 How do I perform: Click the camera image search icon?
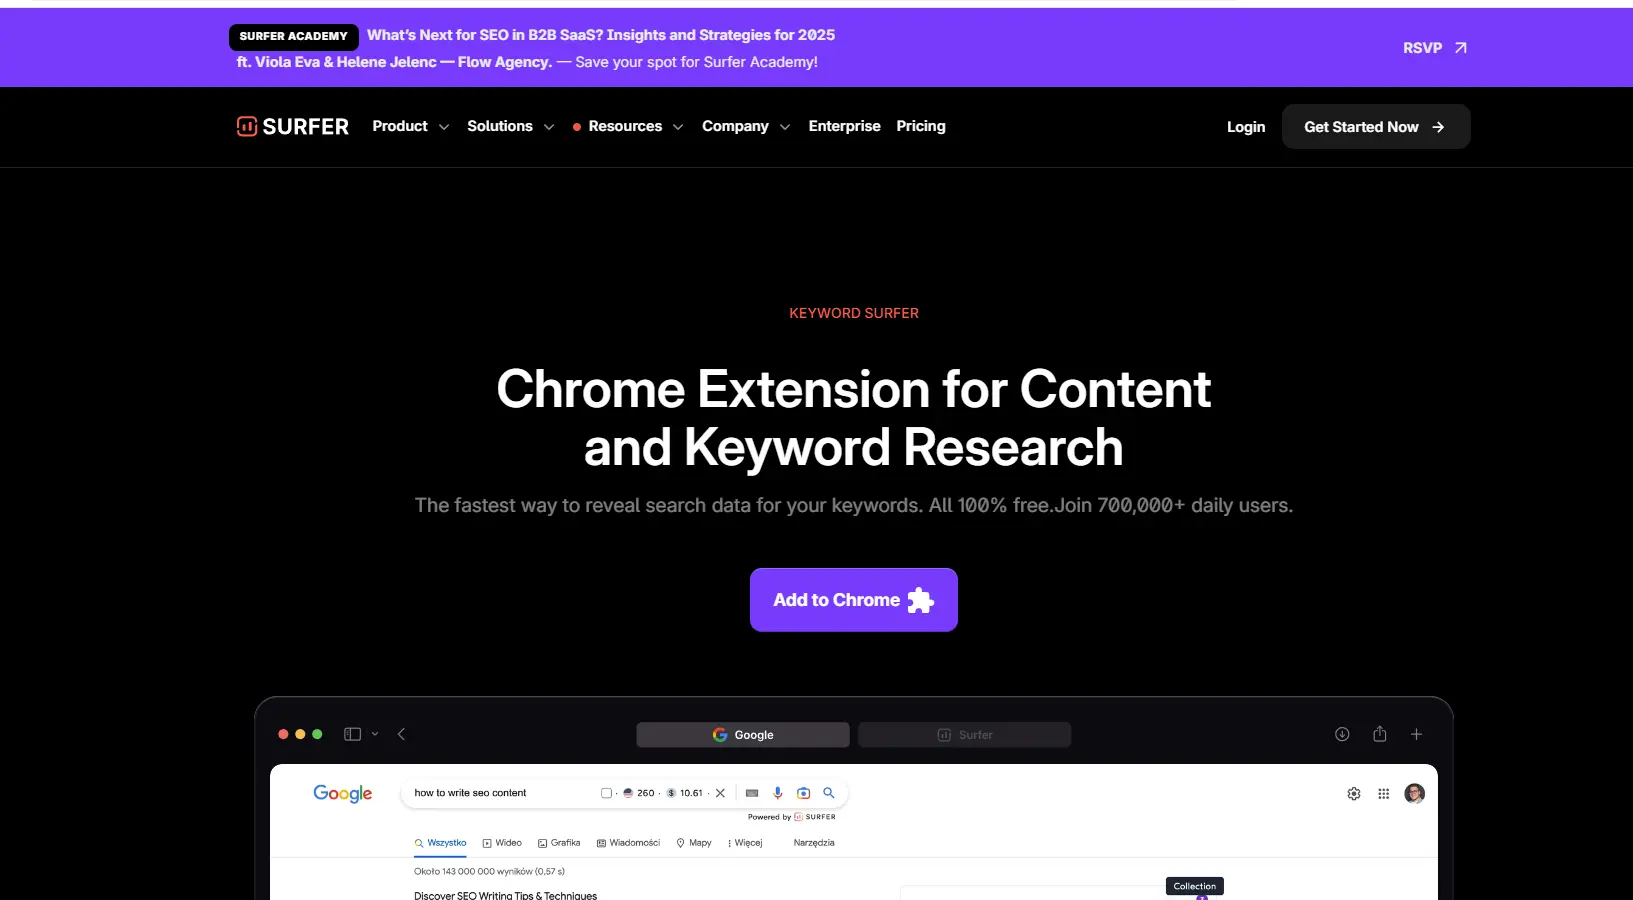(x=803, y=793)
